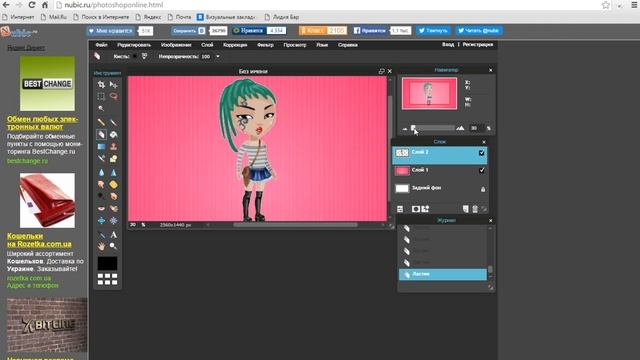Viewport: 640px width, 360px height.
Task: Open the opacity dropdown arrow
Action: (x=218, y=56)
